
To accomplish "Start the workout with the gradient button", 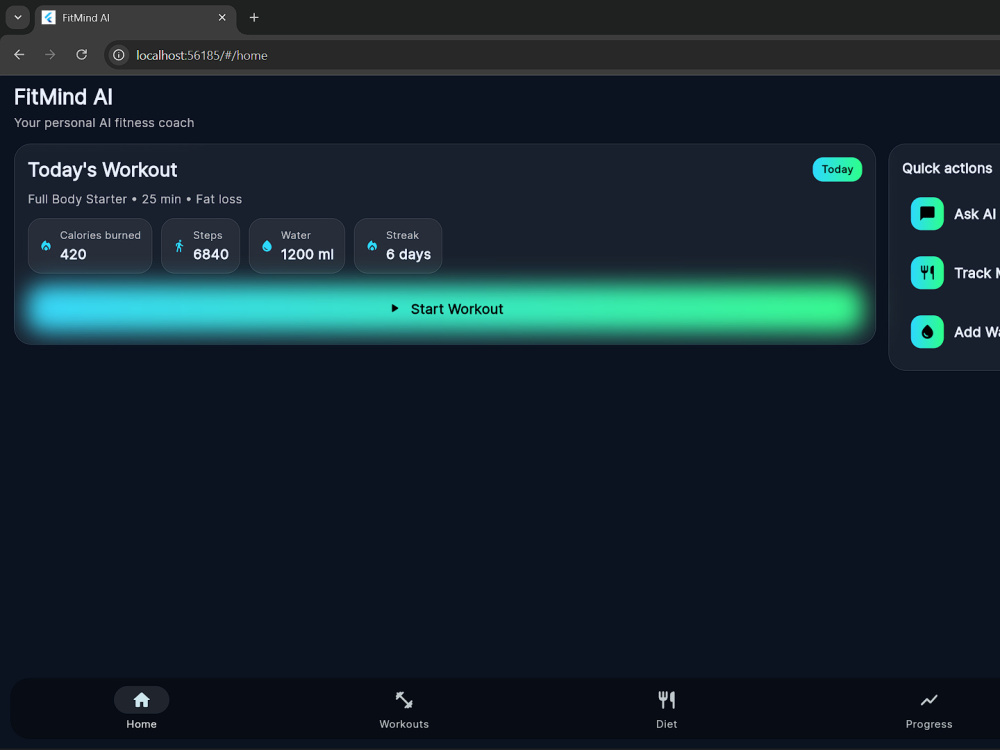I will [445, 309].
